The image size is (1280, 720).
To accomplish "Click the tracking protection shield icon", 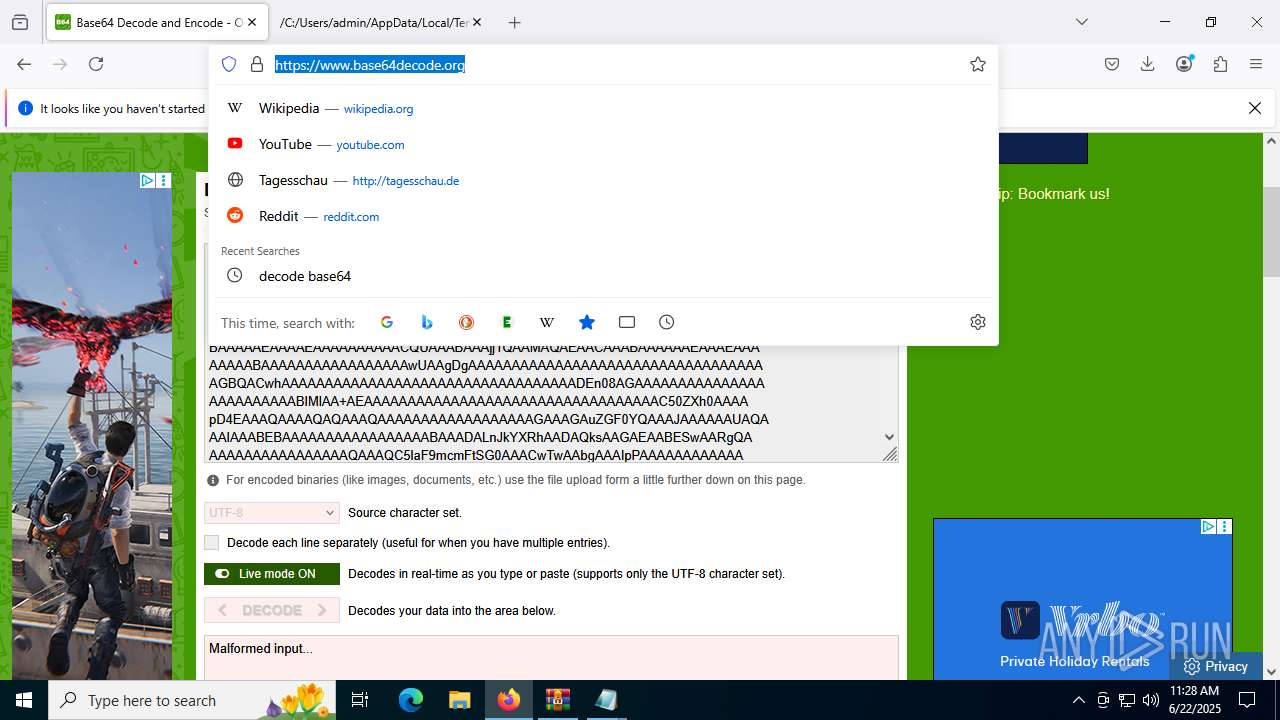I will point(229,64).
